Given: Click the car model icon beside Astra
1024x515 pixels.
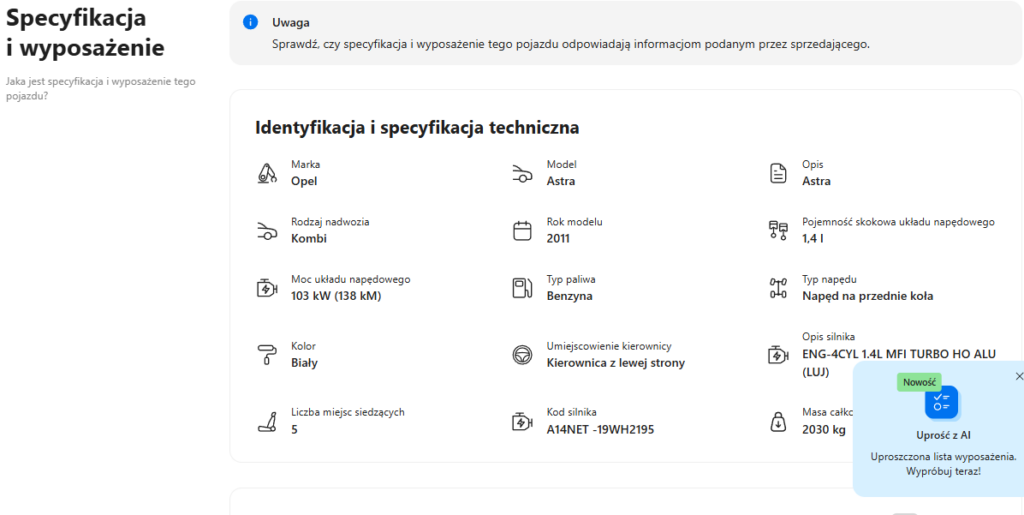Looking at the screenshot, I should click(522, 173).
